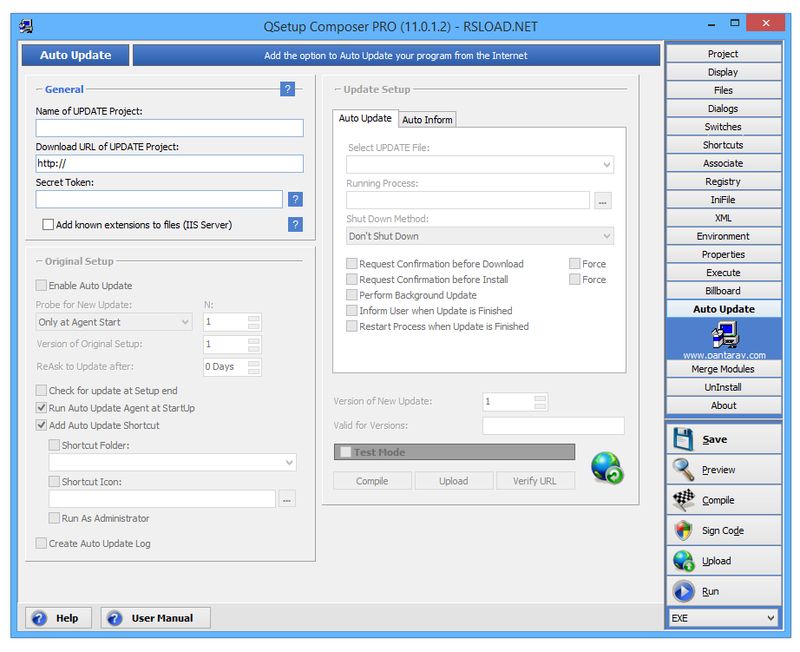Adjust the Version of Original Setup stepper

point(254,344)
